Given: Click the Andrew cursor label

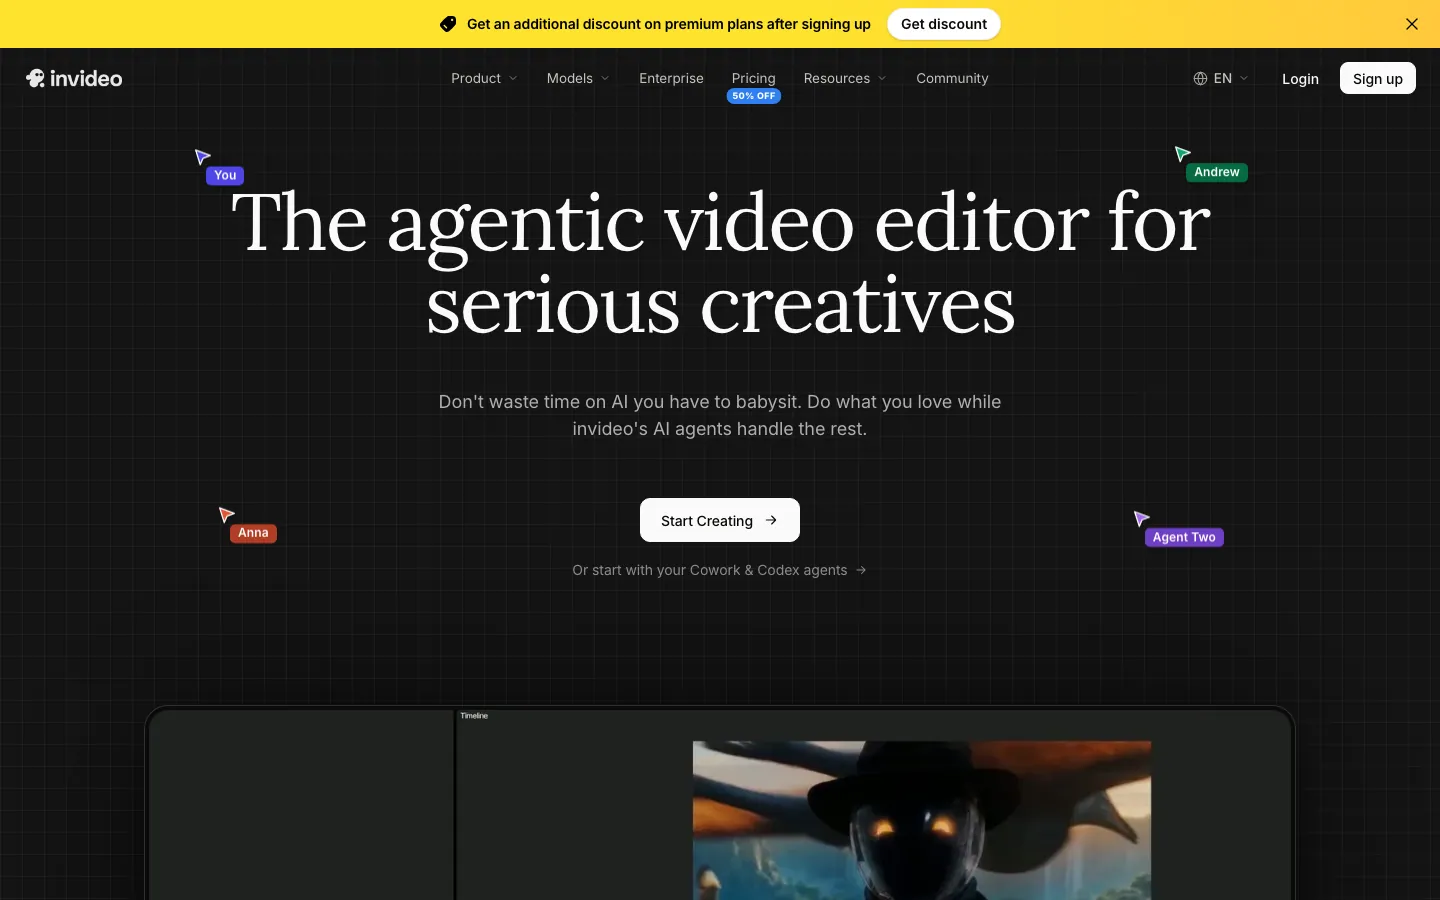Looking at the screenshot, I should pos(1217,172).
